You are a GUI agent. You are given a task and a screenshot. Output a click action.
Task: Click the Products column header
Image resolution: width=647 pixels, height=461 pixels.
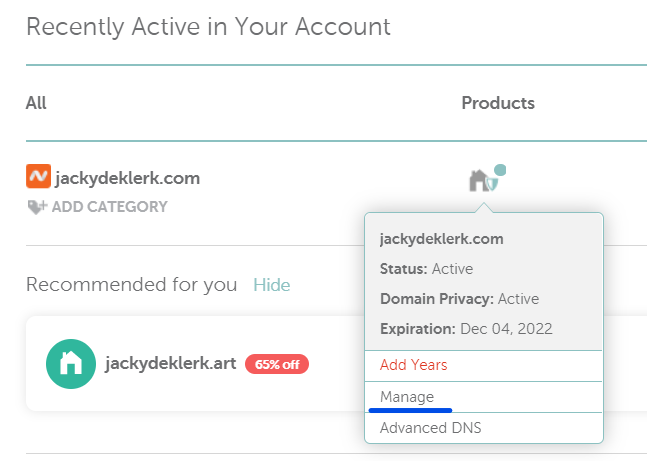(x=498, y=103)
